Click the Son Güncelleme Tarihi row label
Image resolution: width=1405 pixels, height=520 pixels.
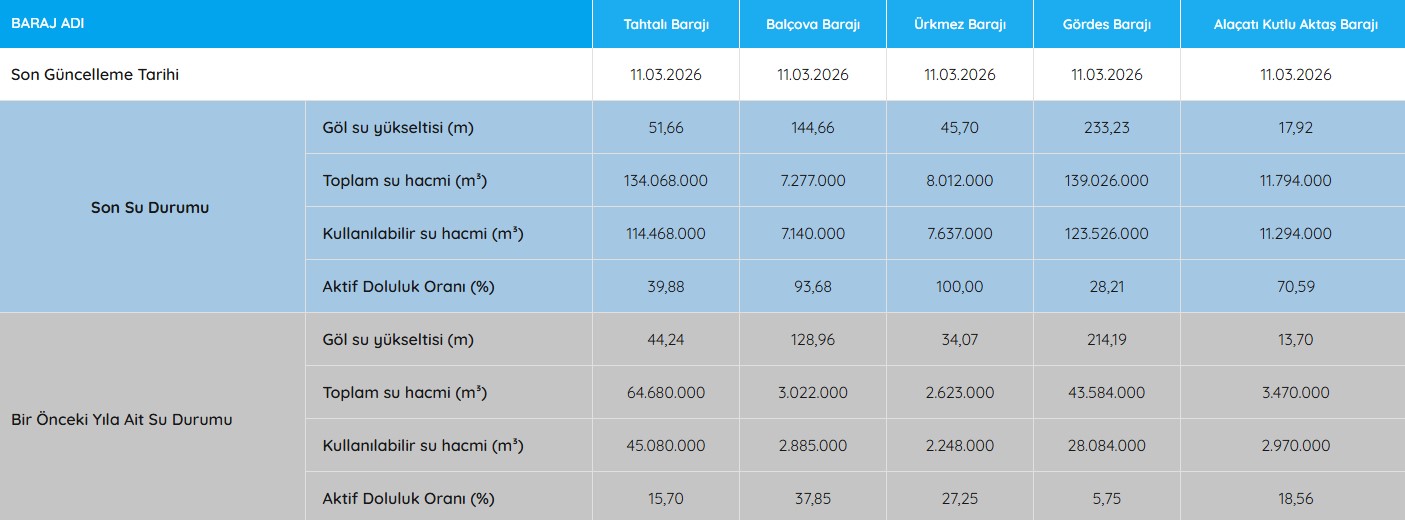click(95, 75)
